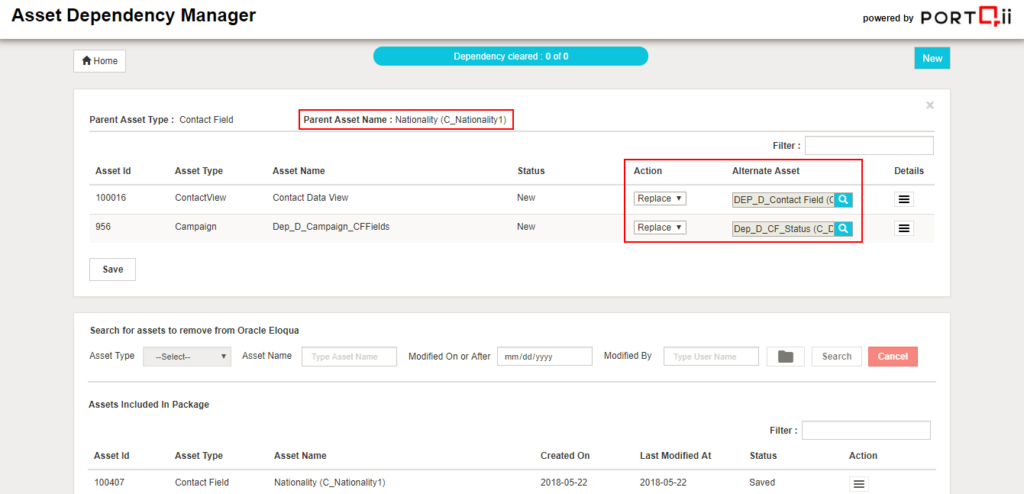Click the red Cancel button
Image resolution: width=1024 pixels, height=494 pixels.
(892, 356)
